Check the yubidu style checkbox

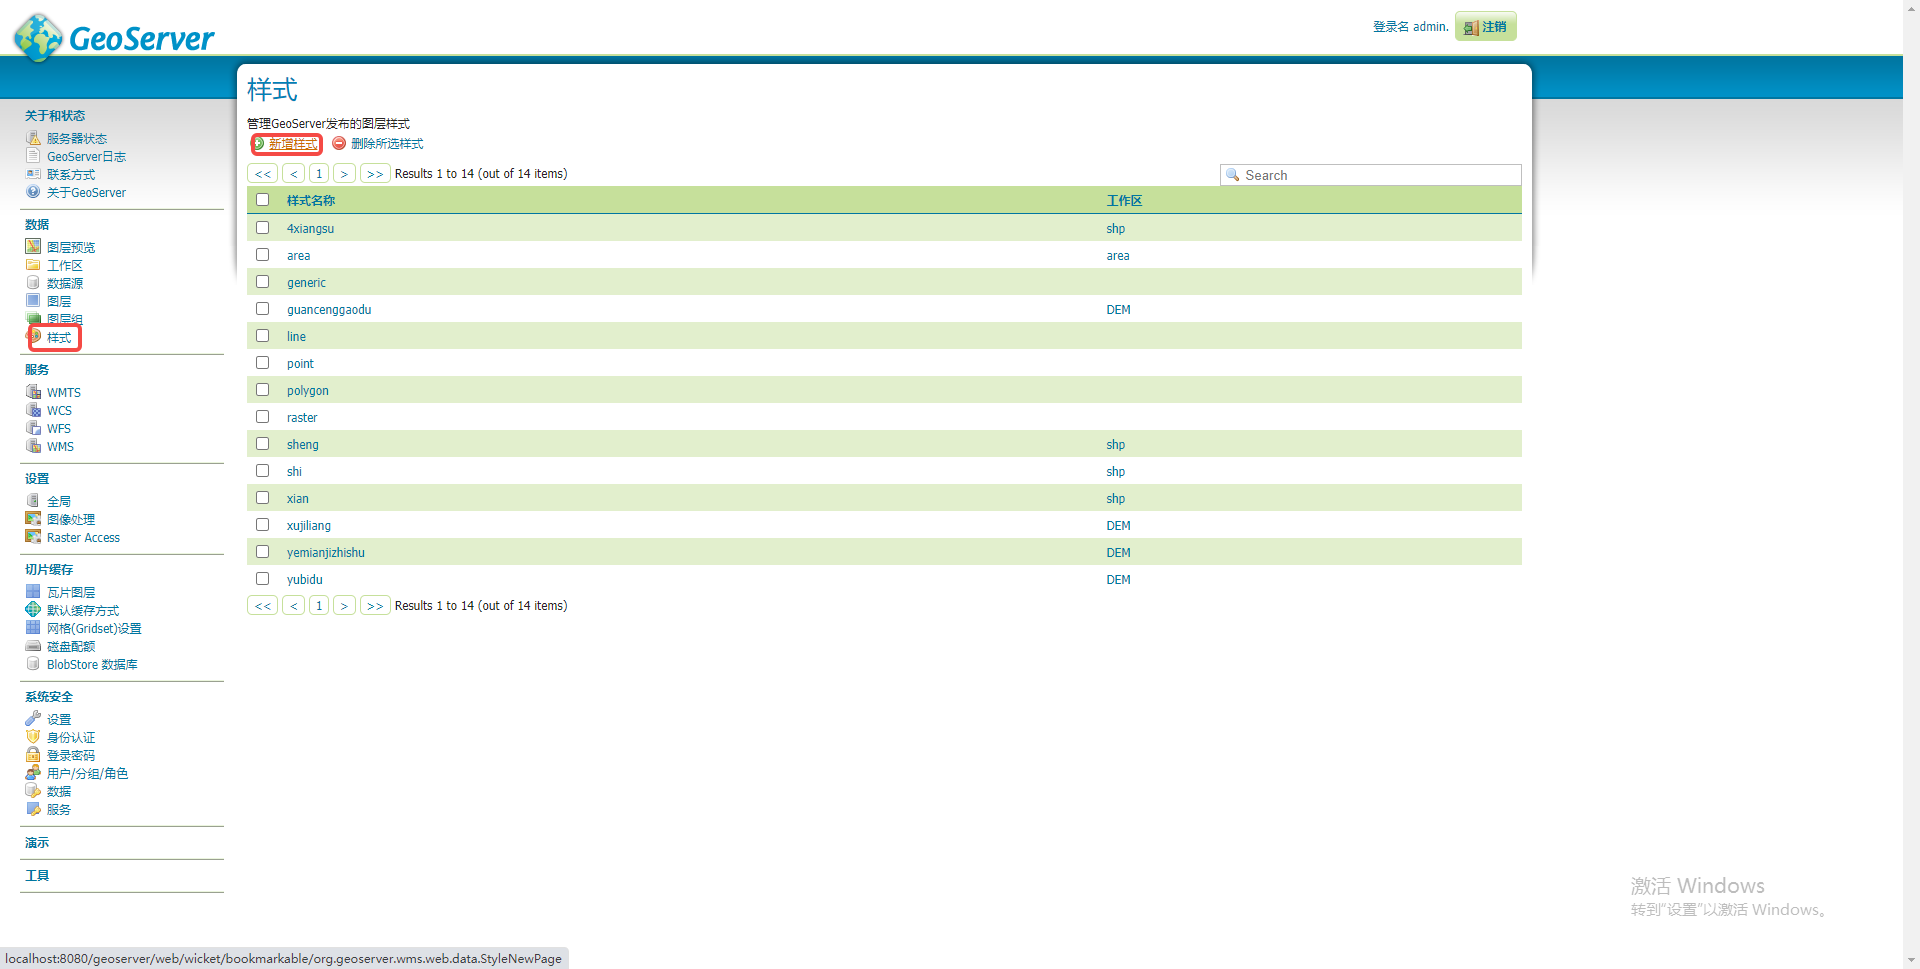[x=262, y=579]
